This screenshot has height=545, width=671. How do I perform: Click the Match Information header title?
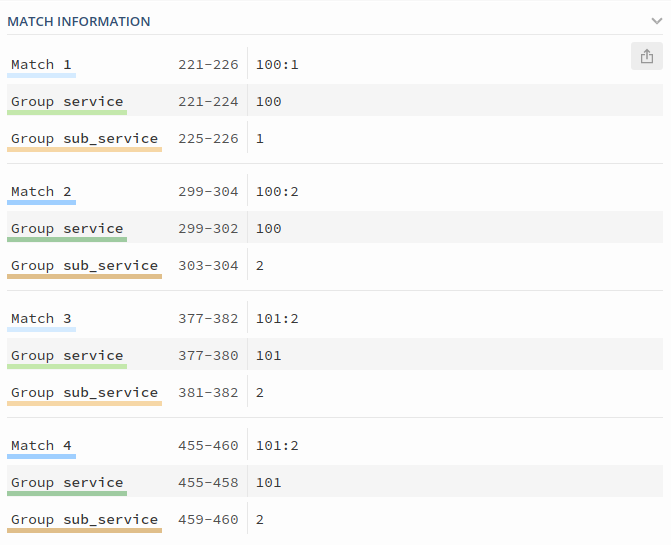coord(79,21)
